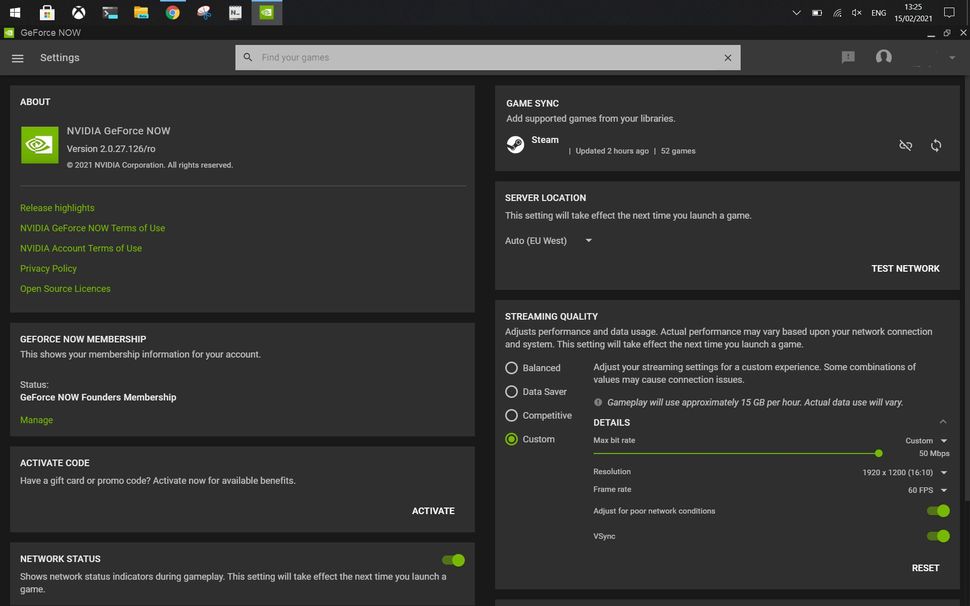Launch Chrome from the taskbar
970x606 pixels.
click(172, 13)
